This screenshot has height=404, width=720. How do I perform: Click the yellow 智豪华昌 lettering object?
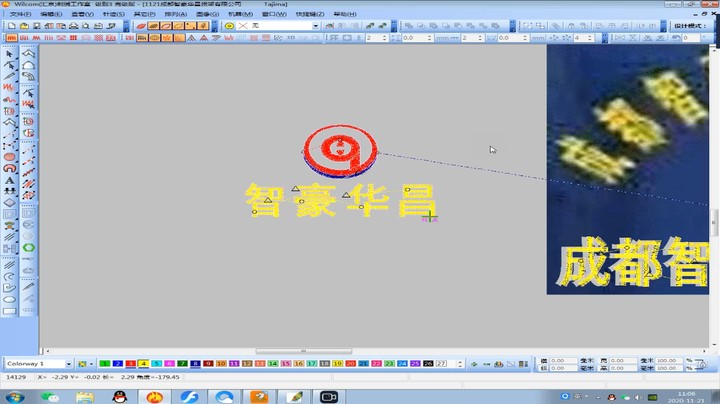[x=341, y=201]
